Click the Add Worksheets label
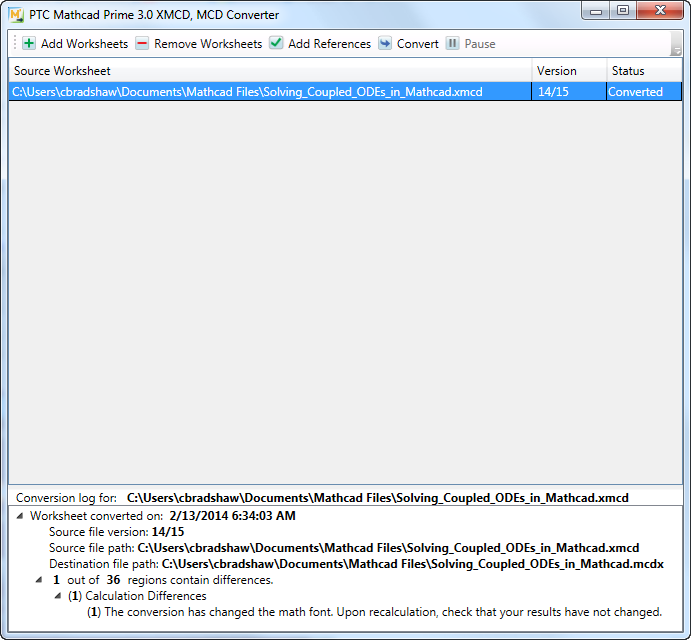Screen dimensions: 691x640 pos(85,44)
